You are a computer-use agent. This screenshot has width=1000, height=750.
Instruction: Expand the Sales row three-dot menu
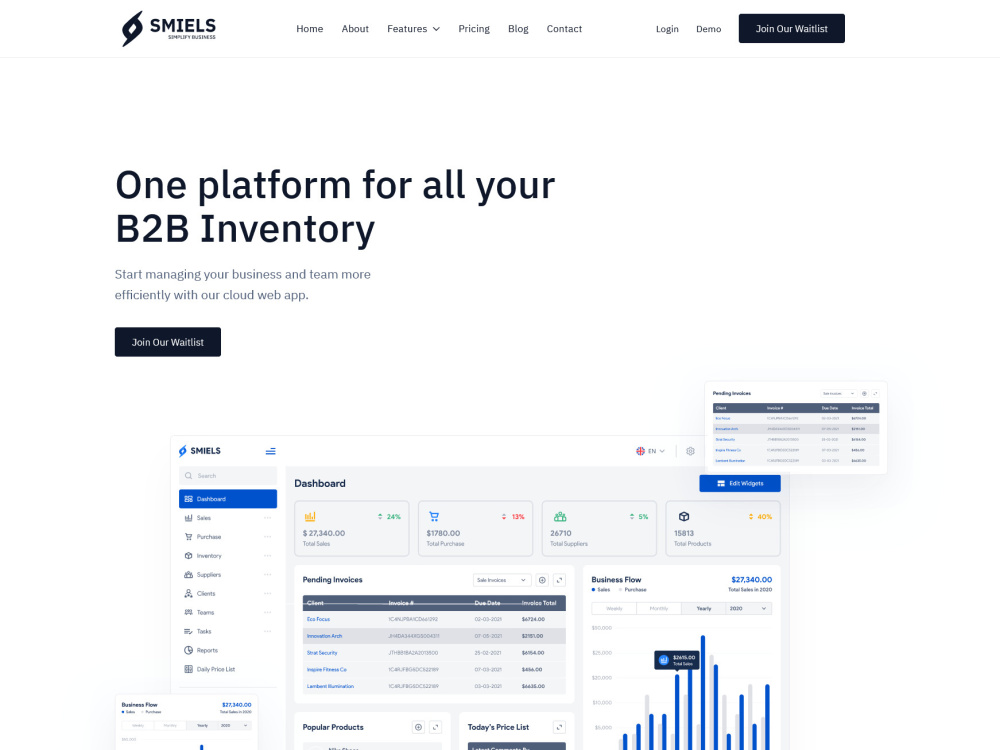point(267,518)
